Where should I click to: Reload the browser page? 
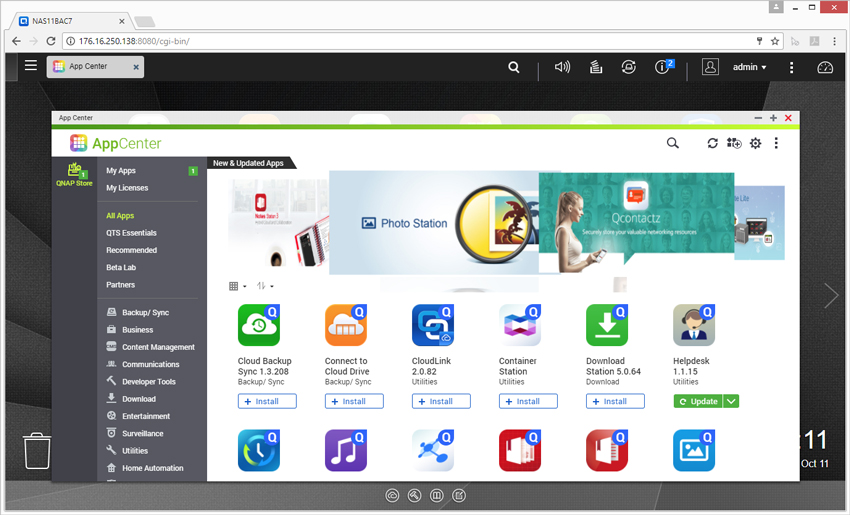coord(50,41)
